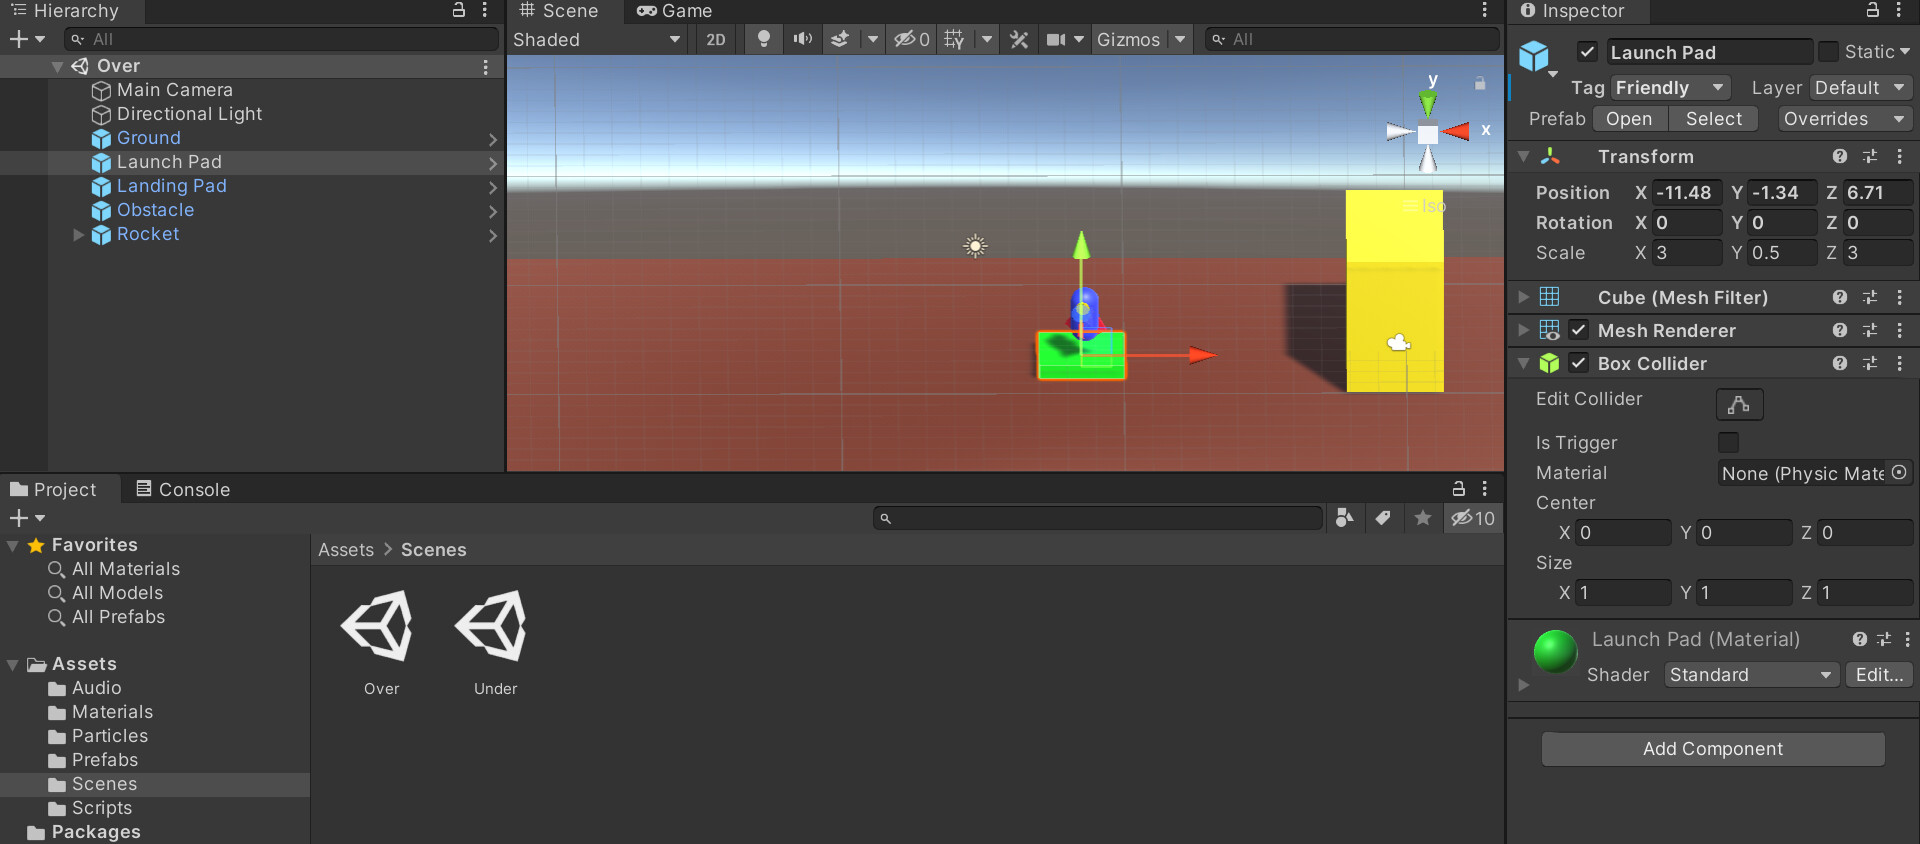Mute scene audio with speaker icon
Screen dimensions: 1920x844
(x=802, y=39)
